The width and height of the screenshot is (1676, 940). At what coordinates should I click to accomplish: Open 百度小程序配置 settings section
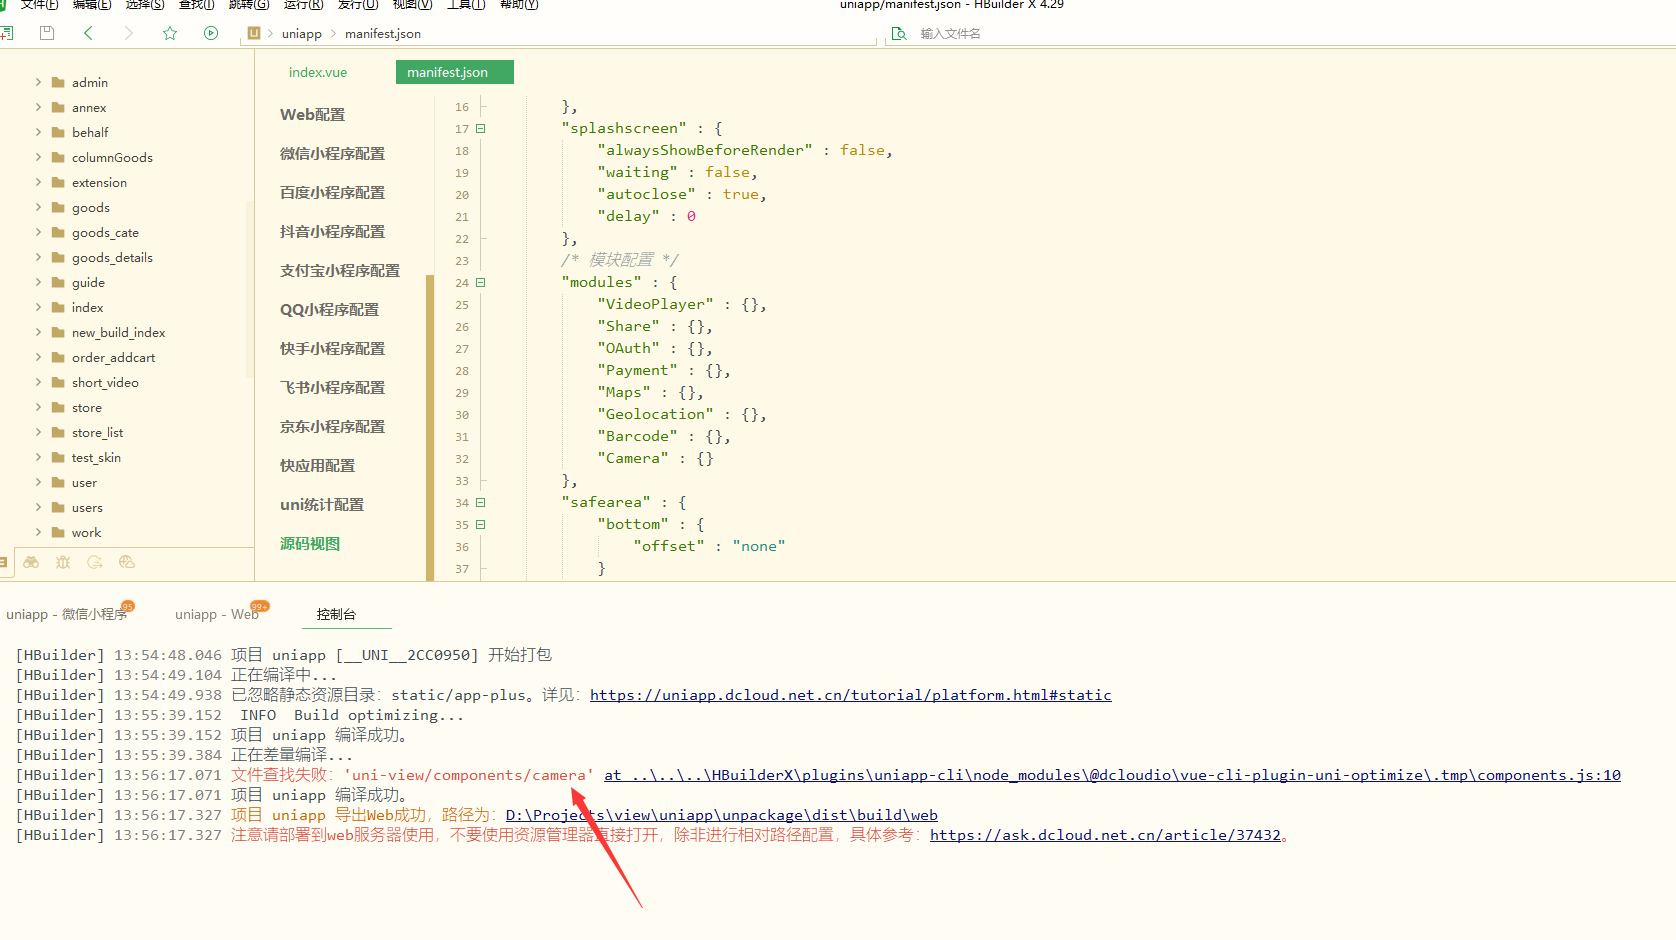point(332,192)
